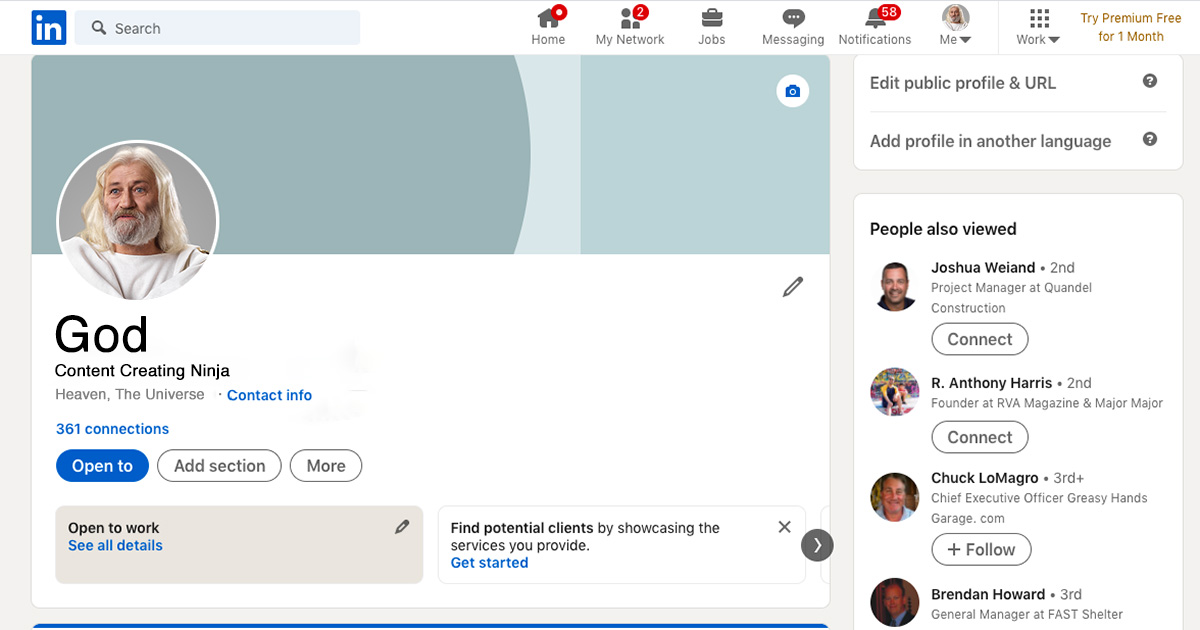
Task: Click help icon beside Edit public profile
Action: pyautogui.click(x=1150, y=81)
